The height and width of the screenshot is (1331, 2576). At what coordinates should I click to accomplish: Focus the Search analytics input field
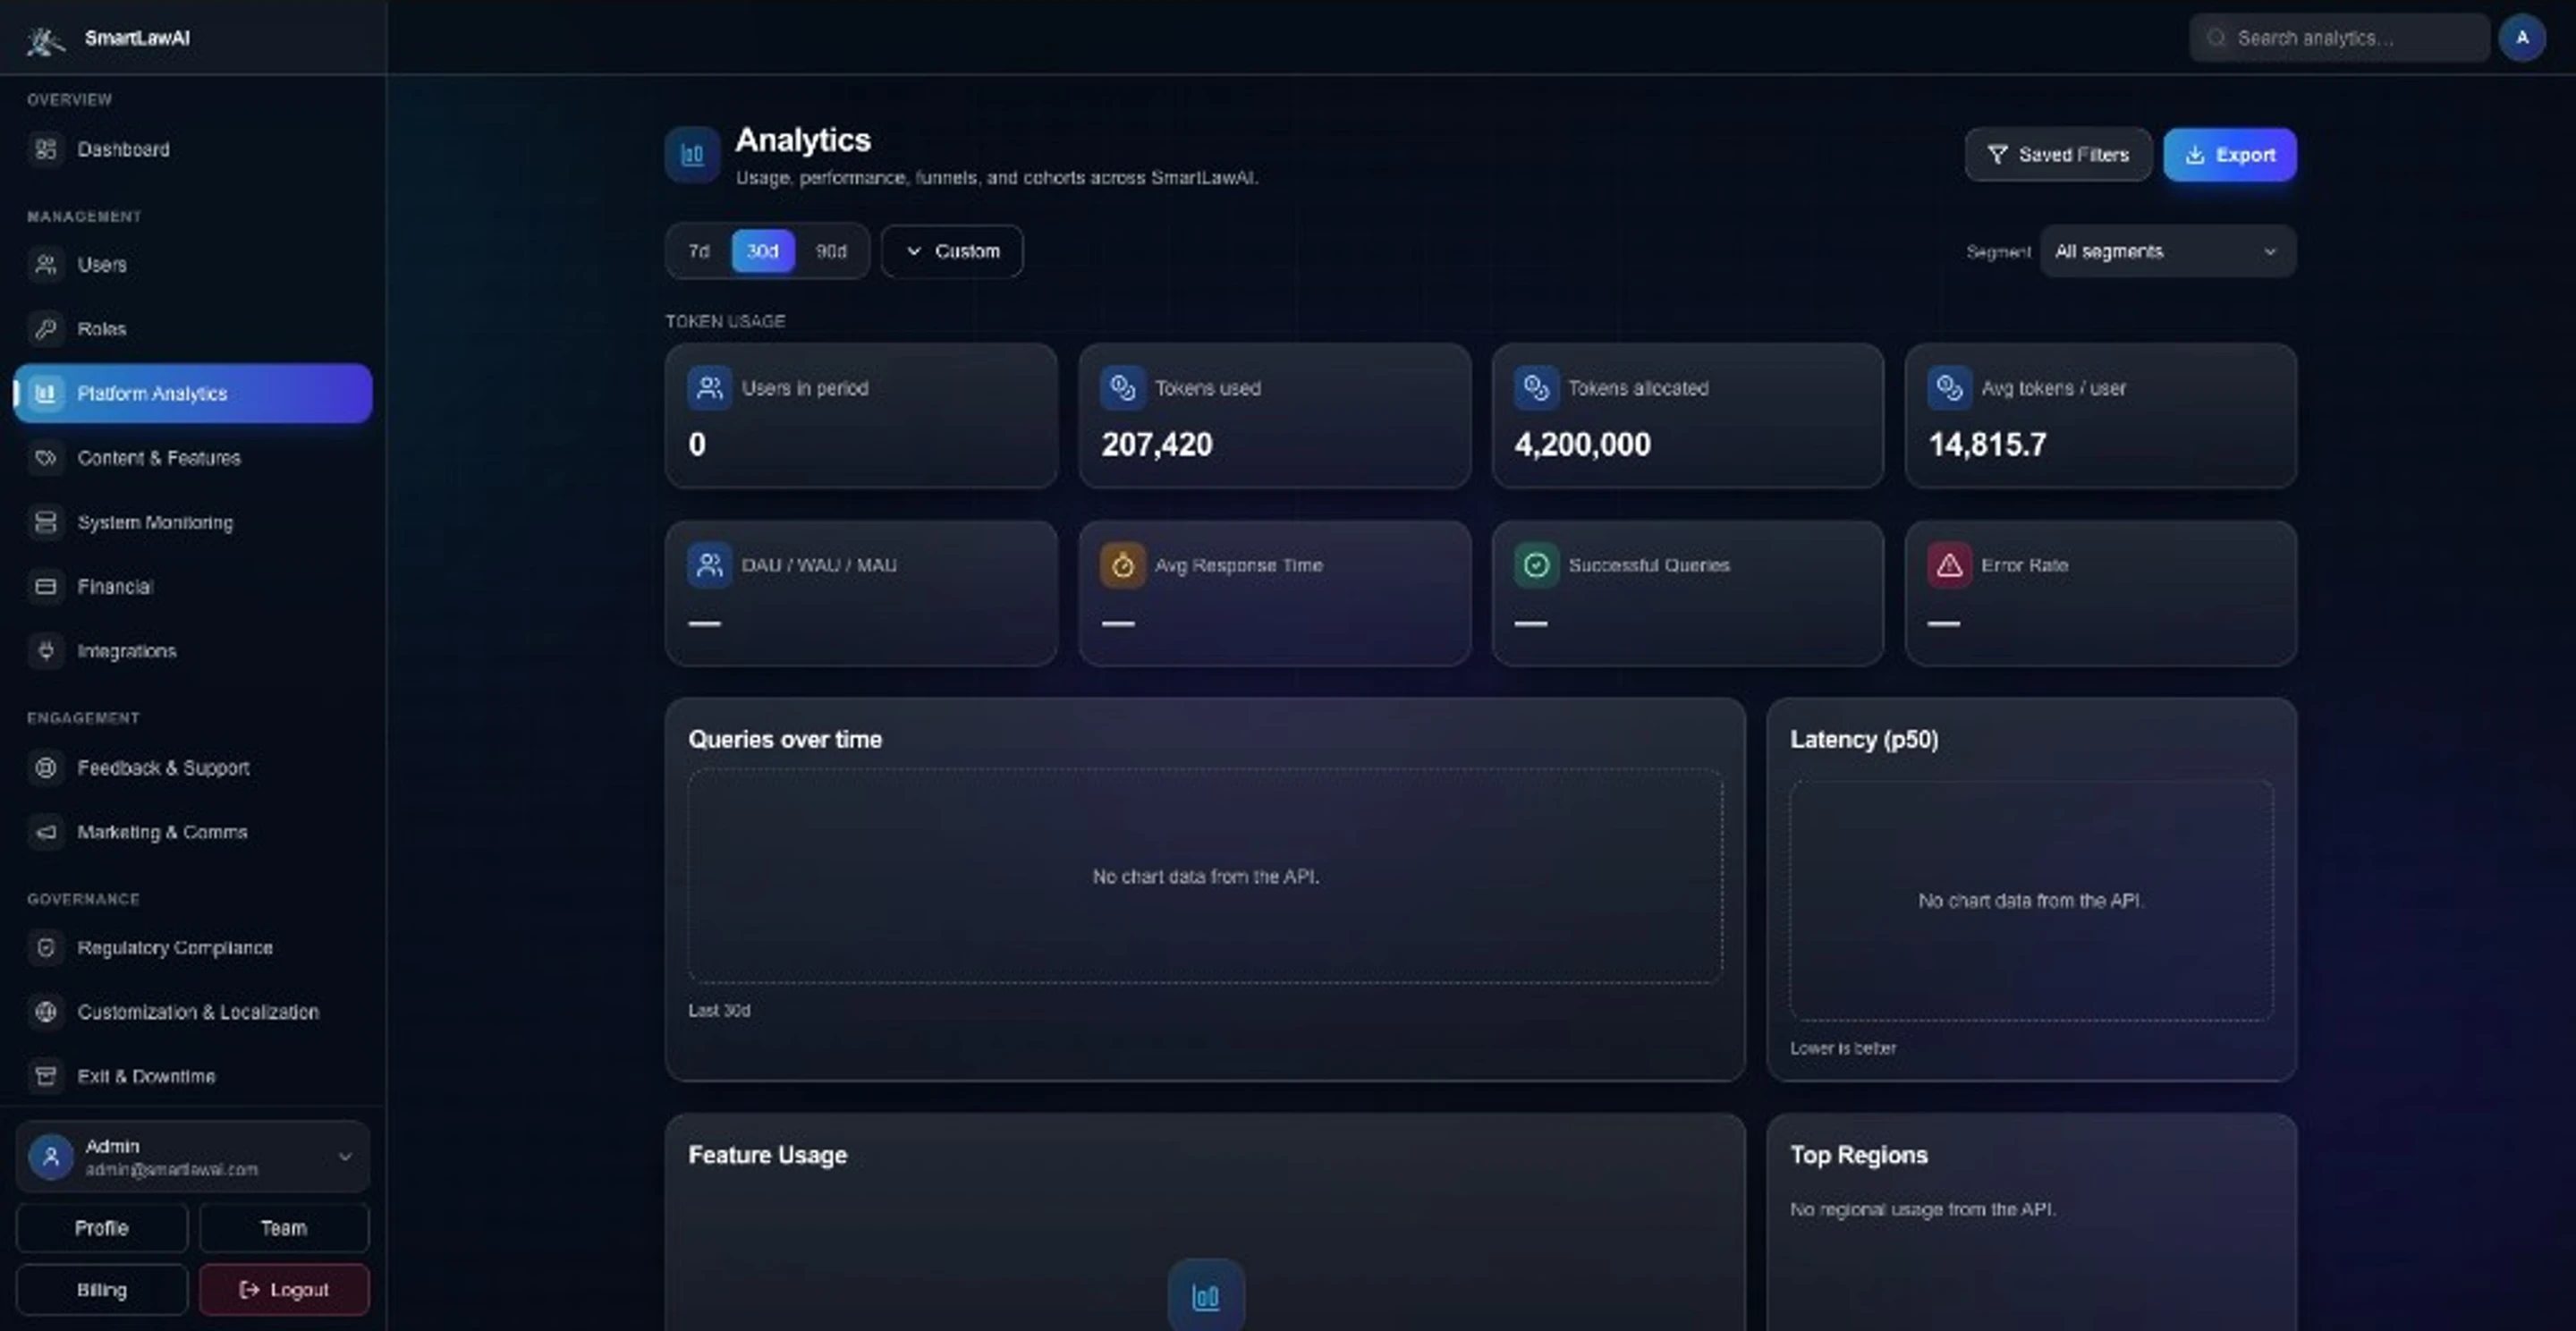pos(2339,38)
